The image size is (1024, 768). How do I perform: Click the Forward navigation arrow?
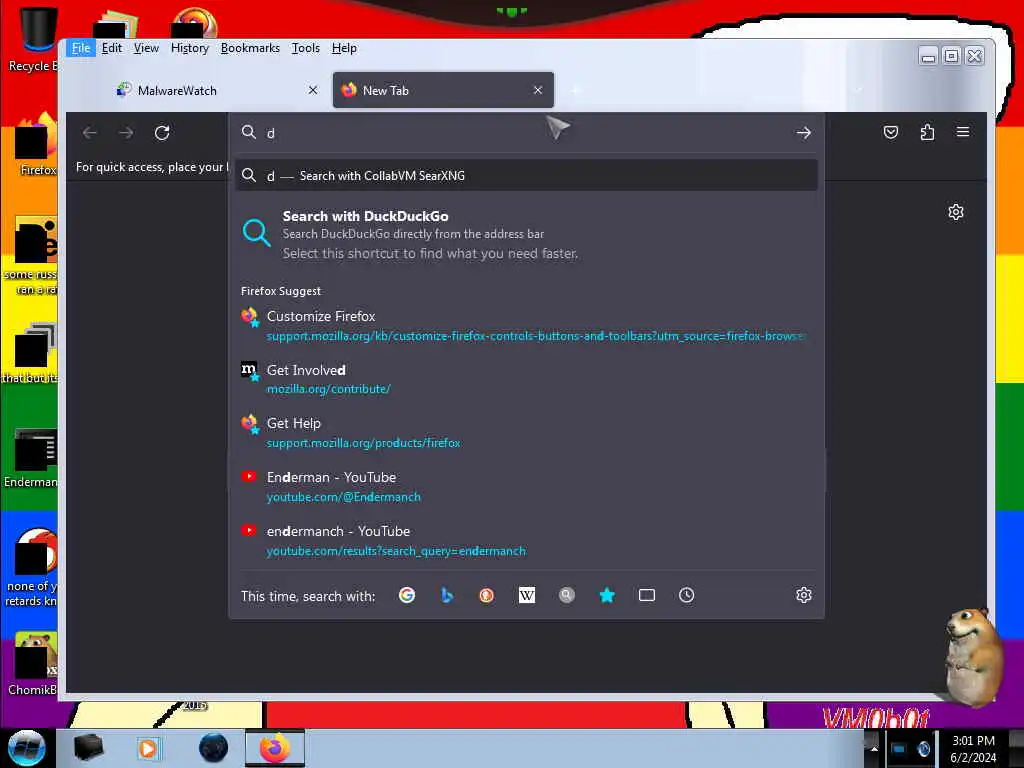[x=126, y=133]
